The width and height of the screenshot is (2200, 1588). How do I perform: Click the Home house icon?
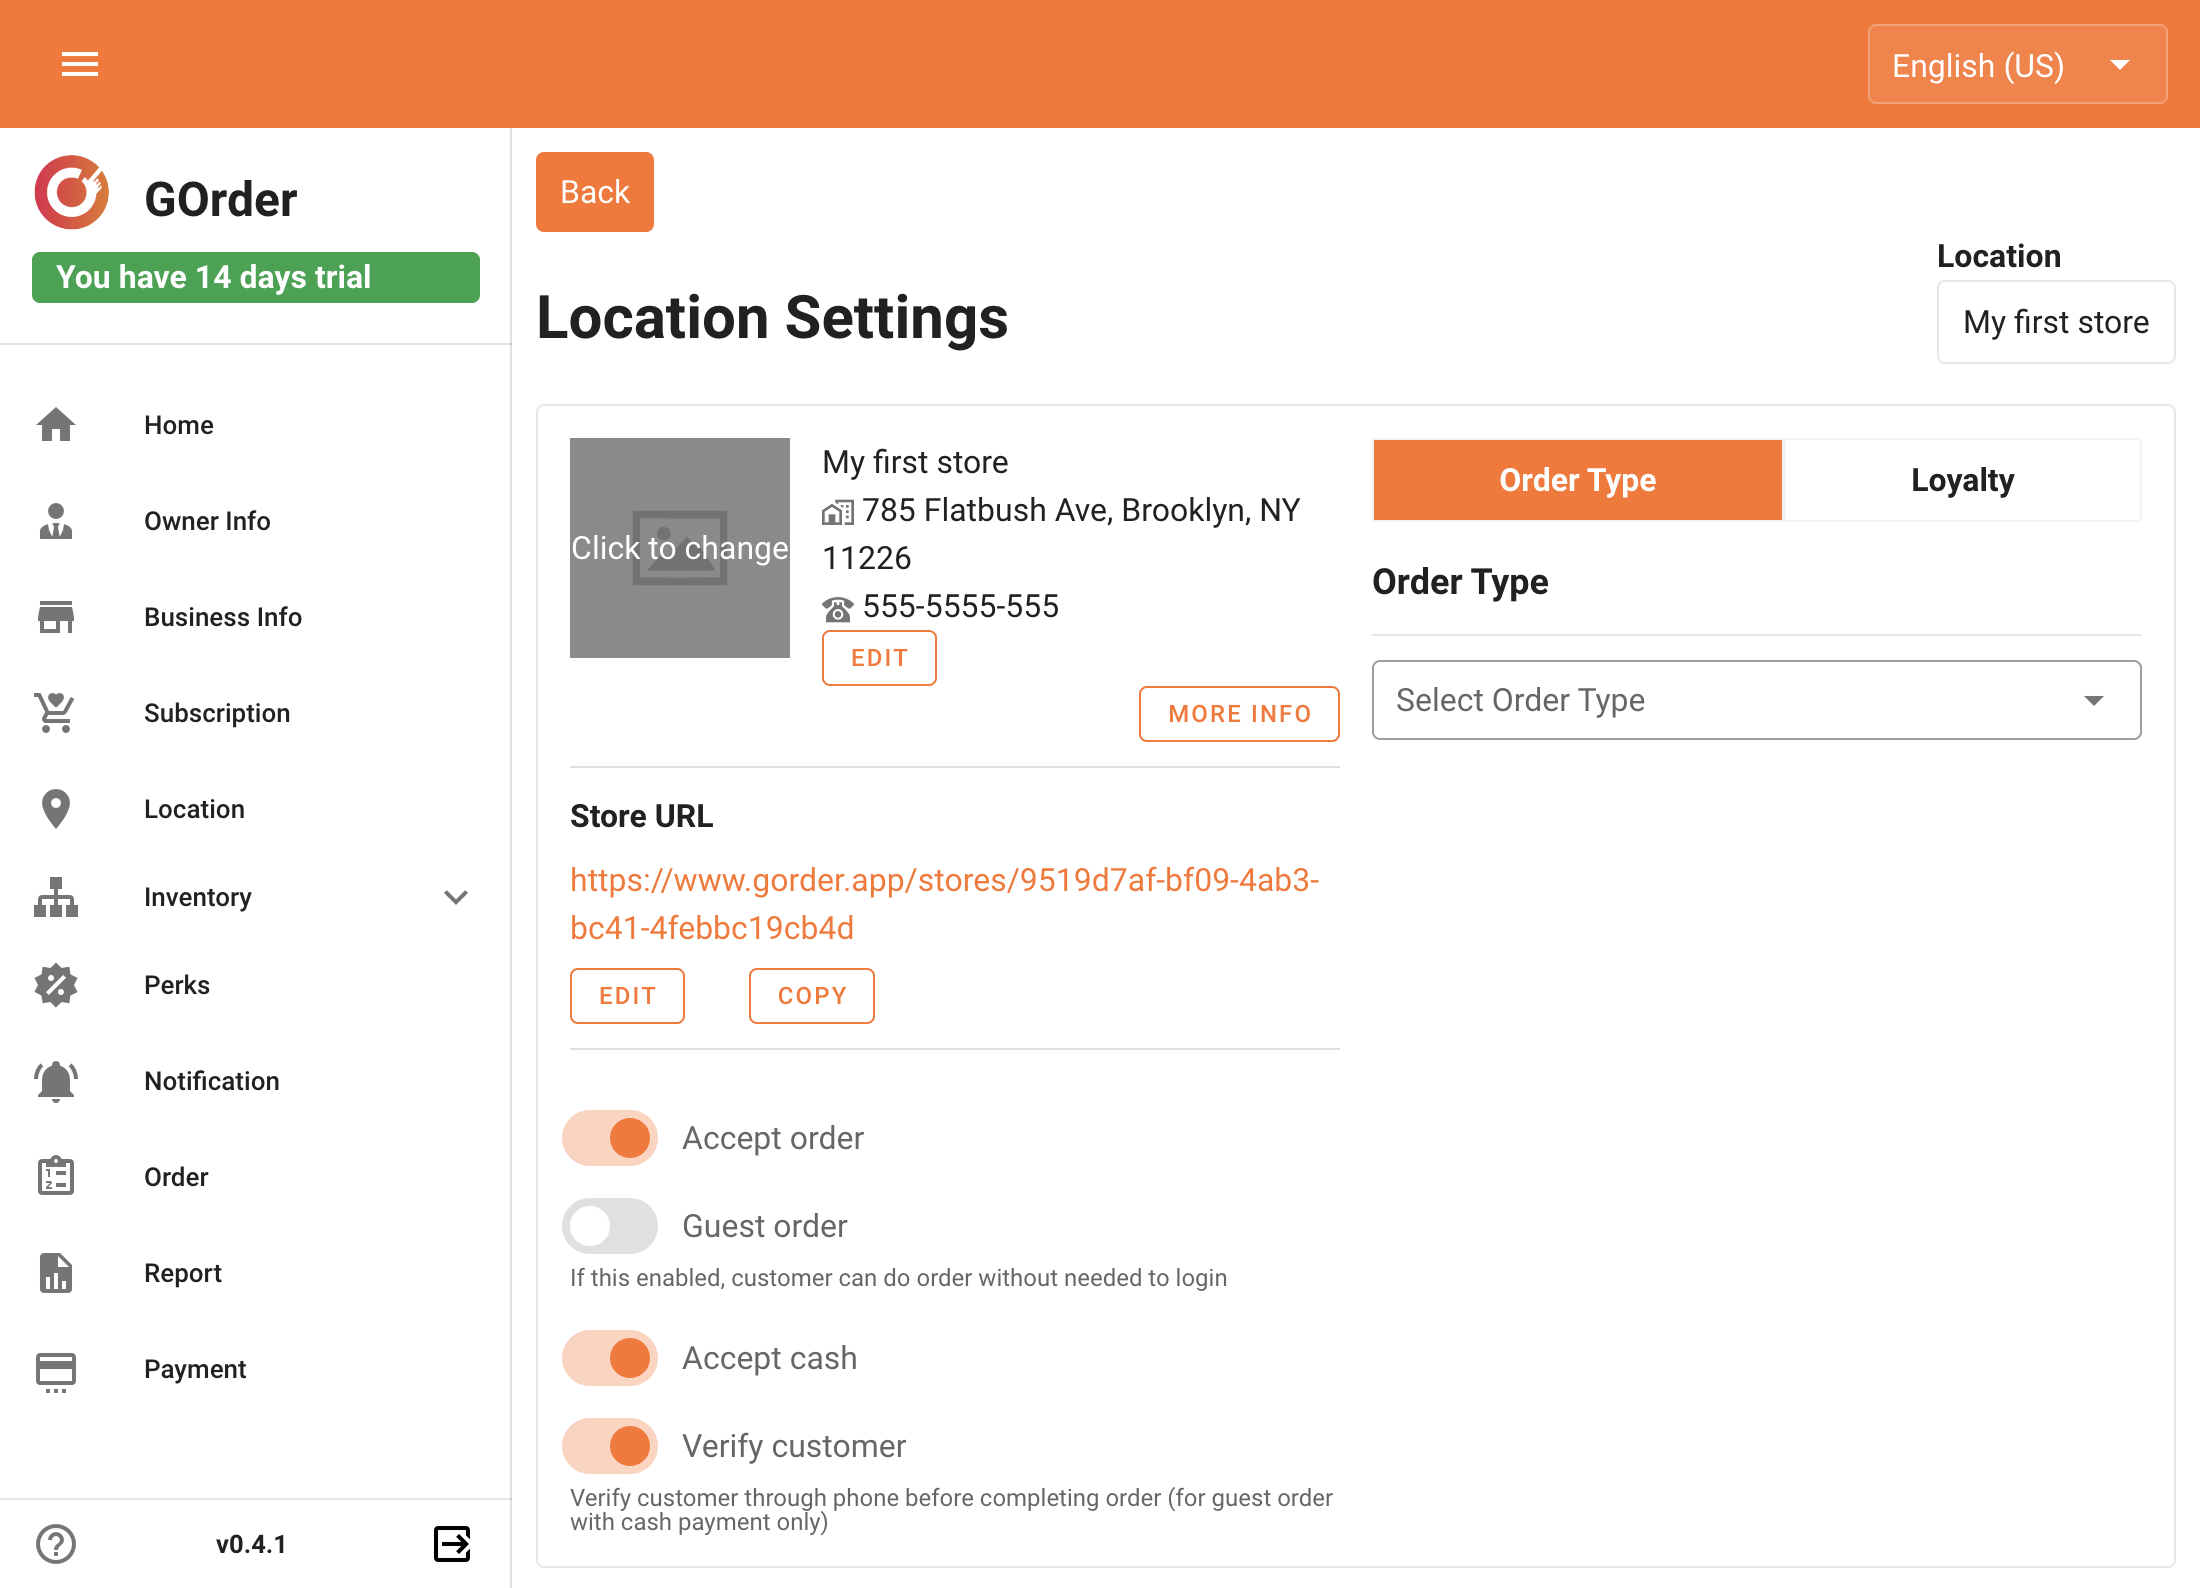pyautogui.click(x=56, y=425)
